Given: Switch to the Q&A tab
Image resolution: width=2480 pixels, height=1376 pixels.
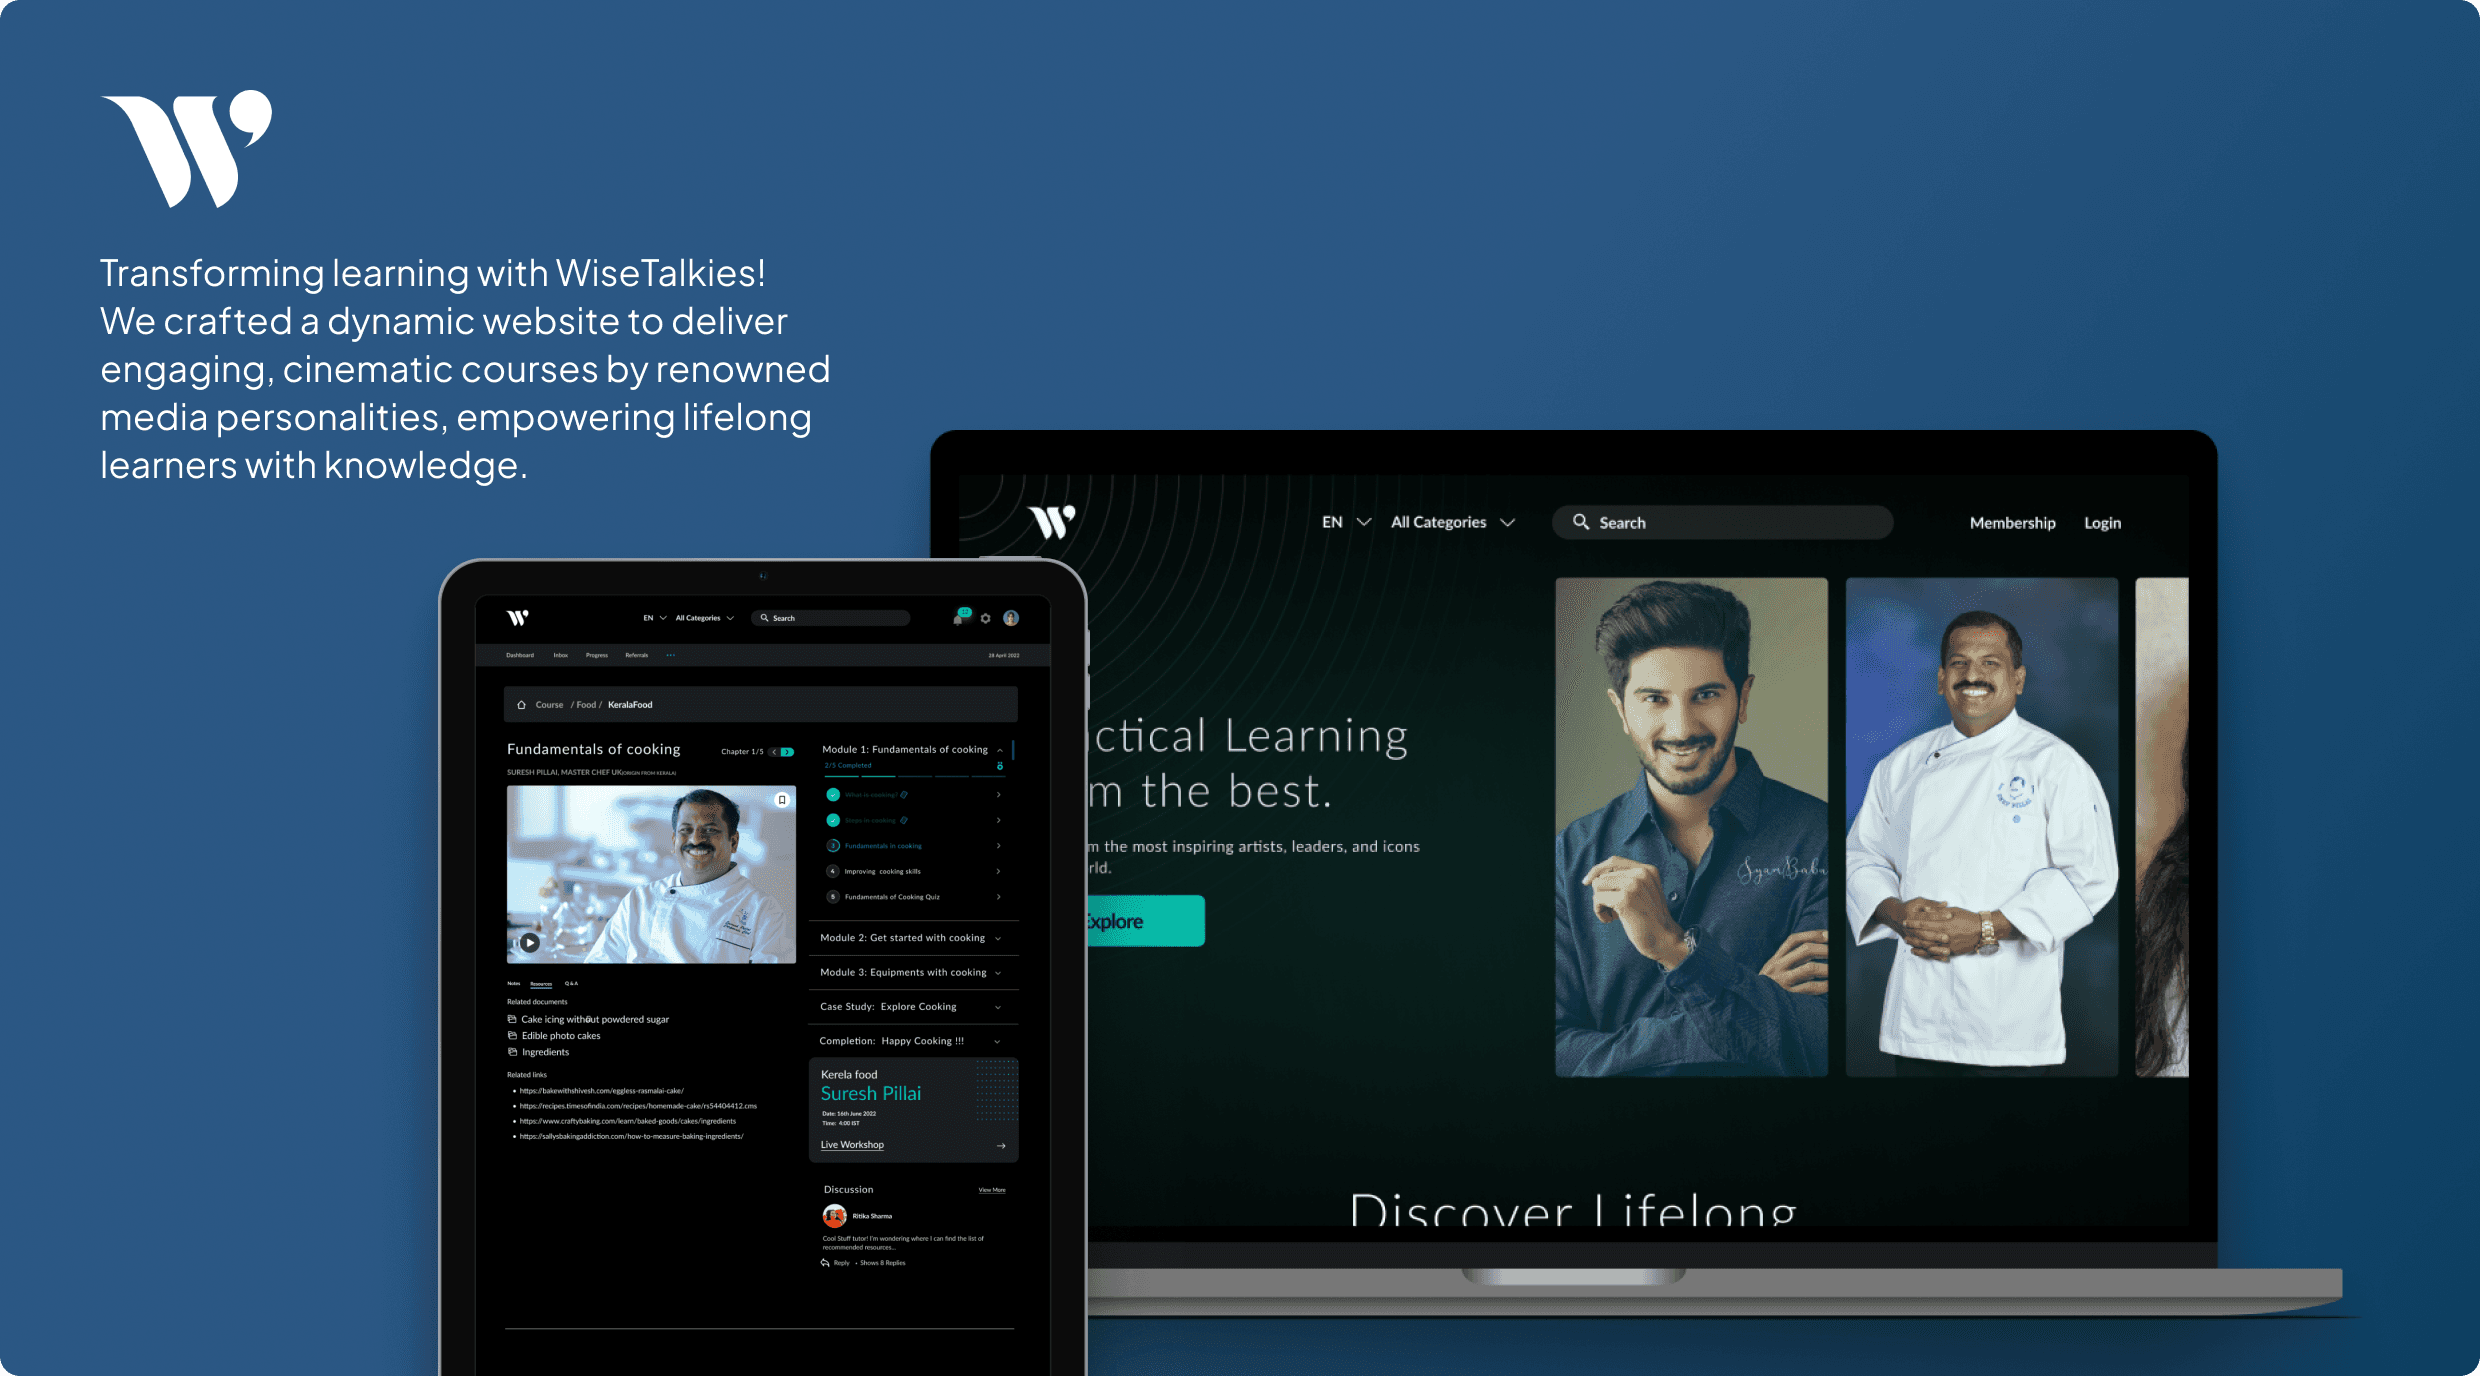Looking at the screenshot, I should tap(571, 984).
